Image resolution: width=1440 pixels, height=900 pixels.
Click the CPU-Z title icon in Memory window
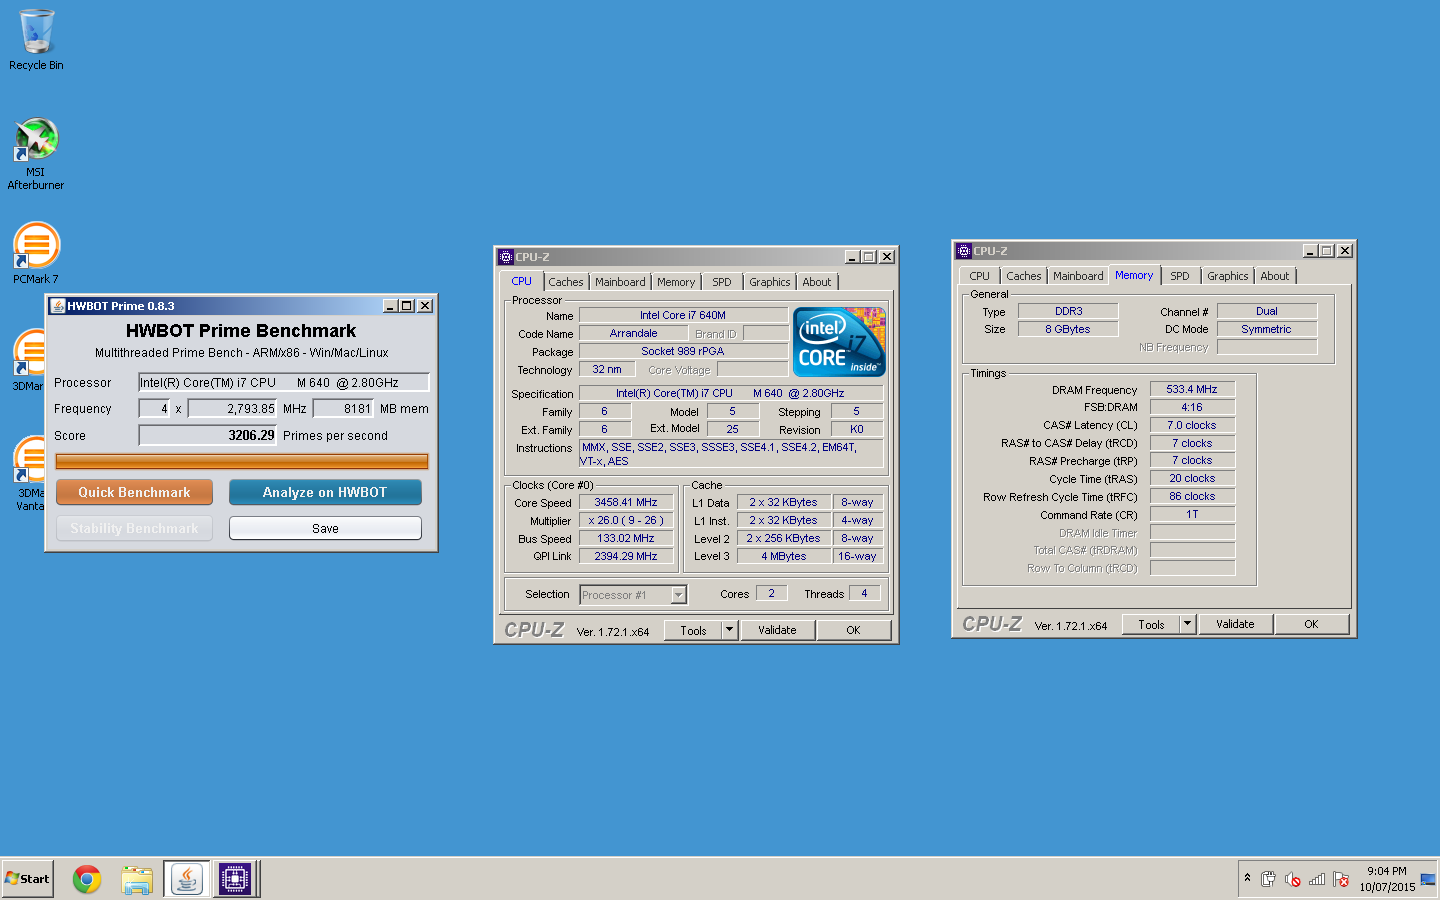964,251
